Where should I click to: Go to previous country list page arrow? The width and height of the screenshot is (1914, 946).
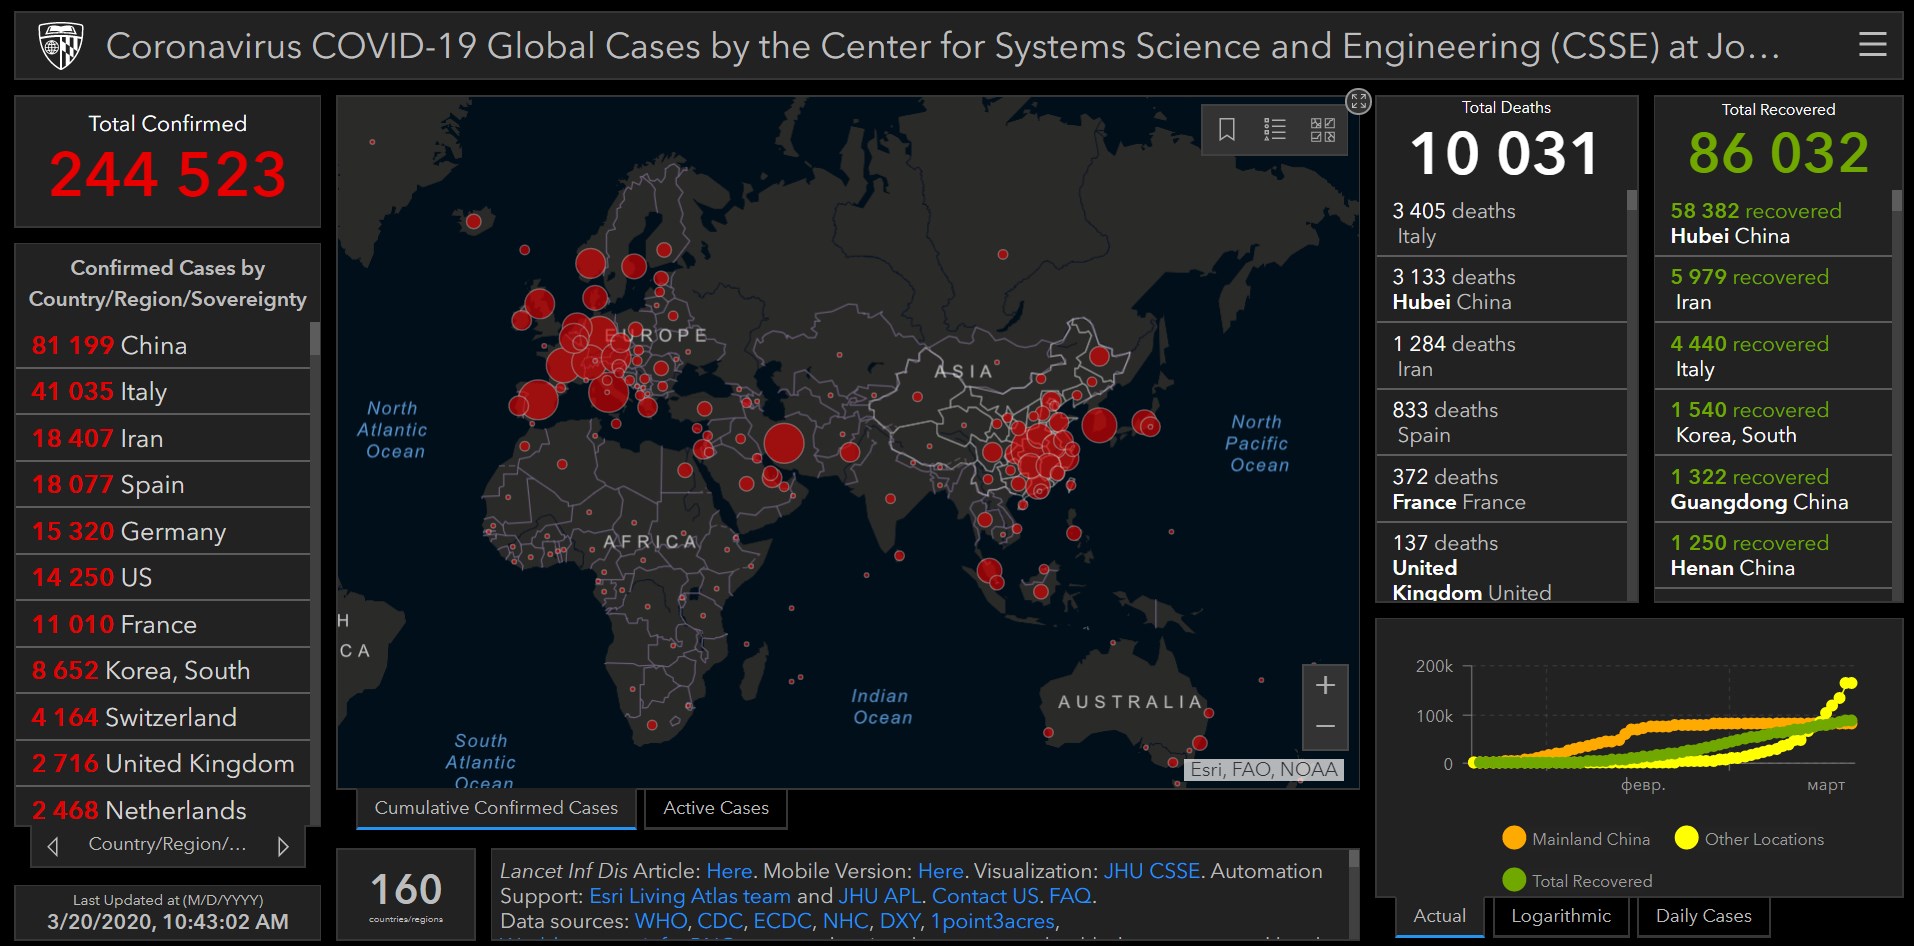click(x=53, y=846)
